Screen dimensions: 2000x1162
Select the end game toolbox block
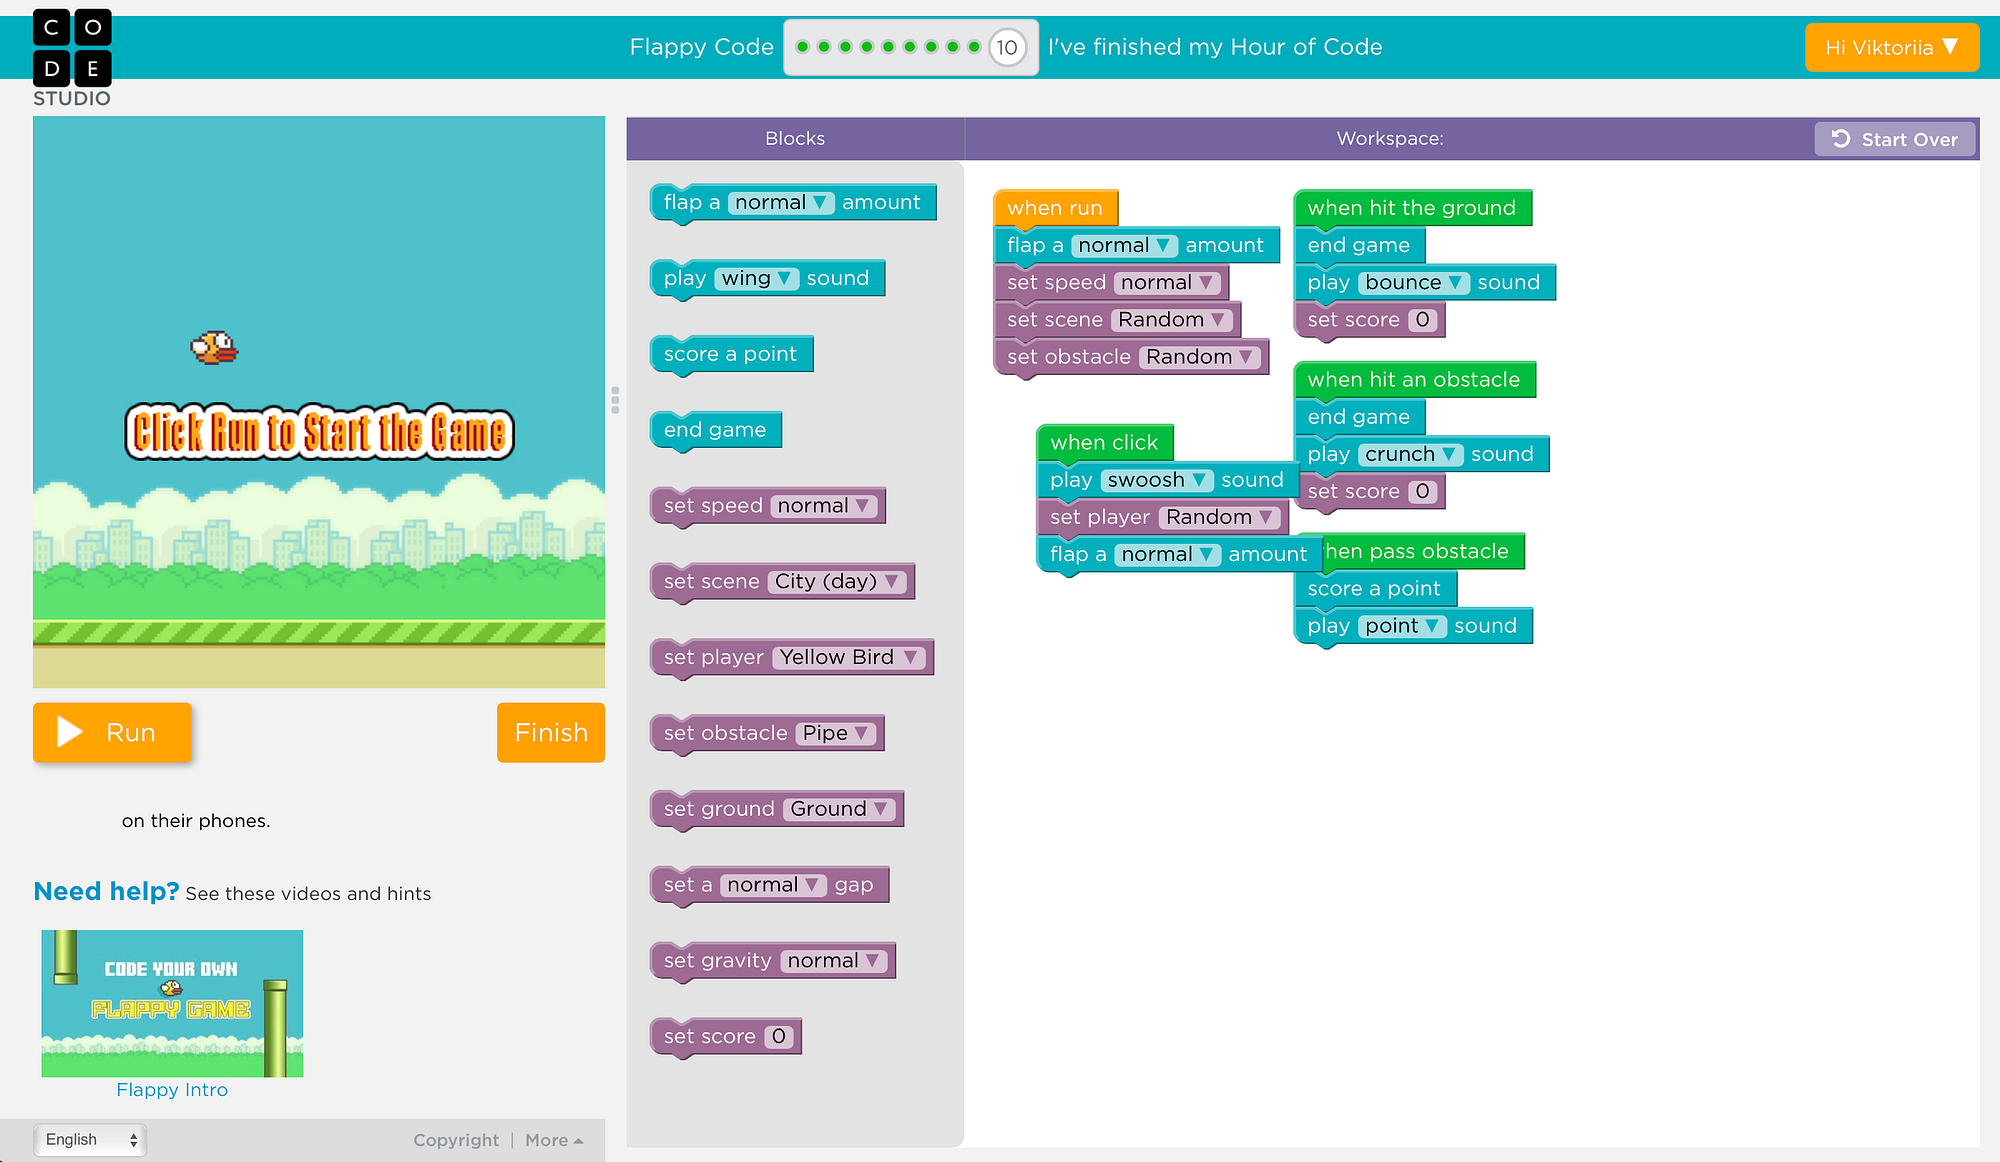click(714, 430)
